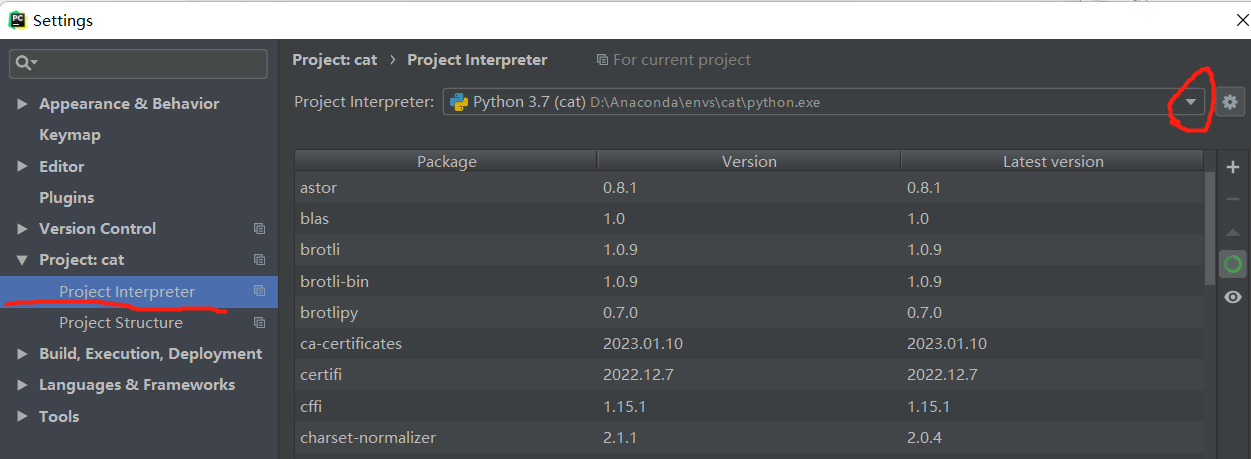
Task: Click the interpreter settings gear icon
Action: (1230, 101)
